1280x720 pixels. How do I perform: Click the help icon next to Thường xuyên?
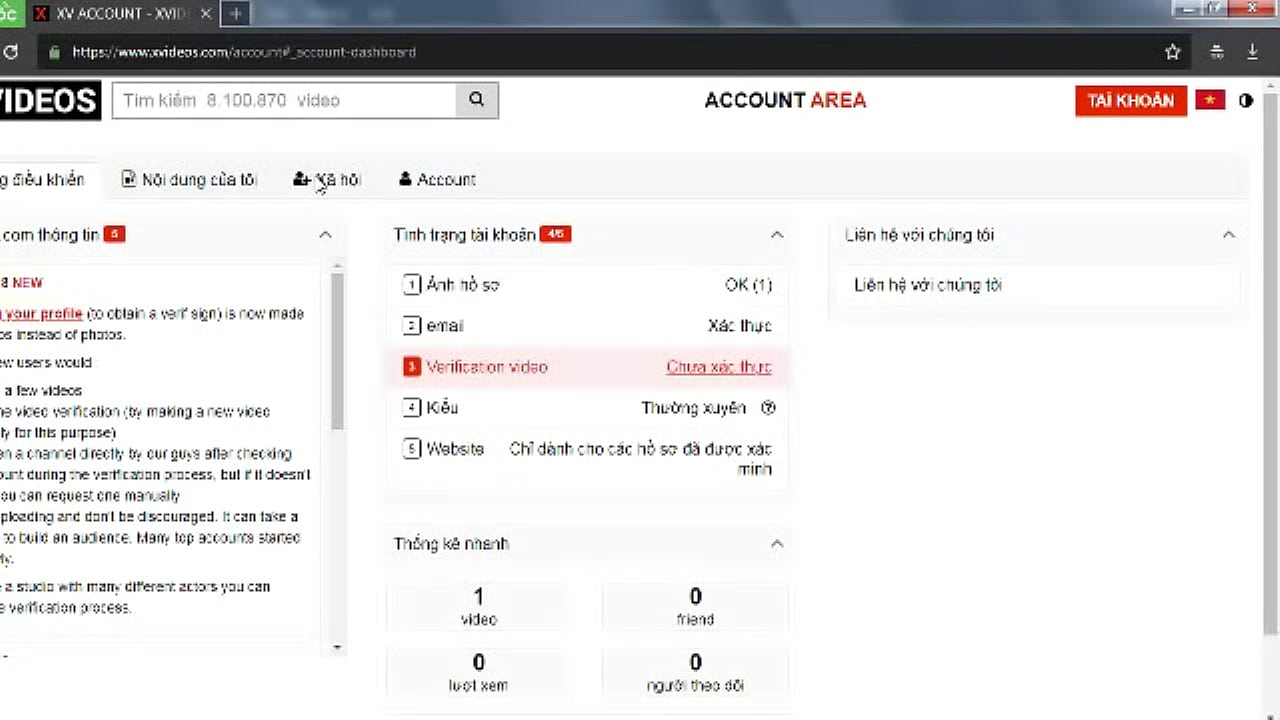pos(768,408)
